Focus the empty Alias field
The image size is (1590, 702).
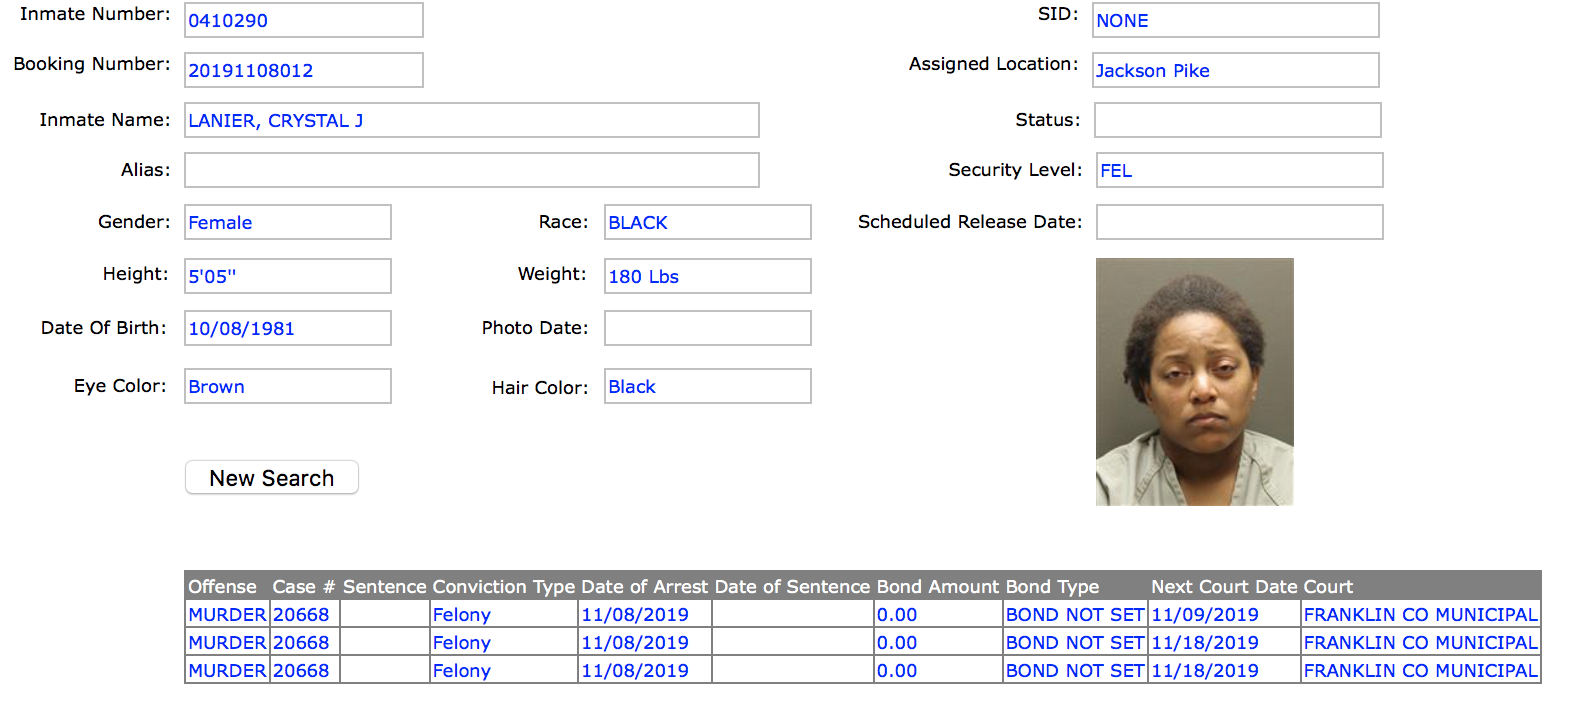[x=471, y=170]
